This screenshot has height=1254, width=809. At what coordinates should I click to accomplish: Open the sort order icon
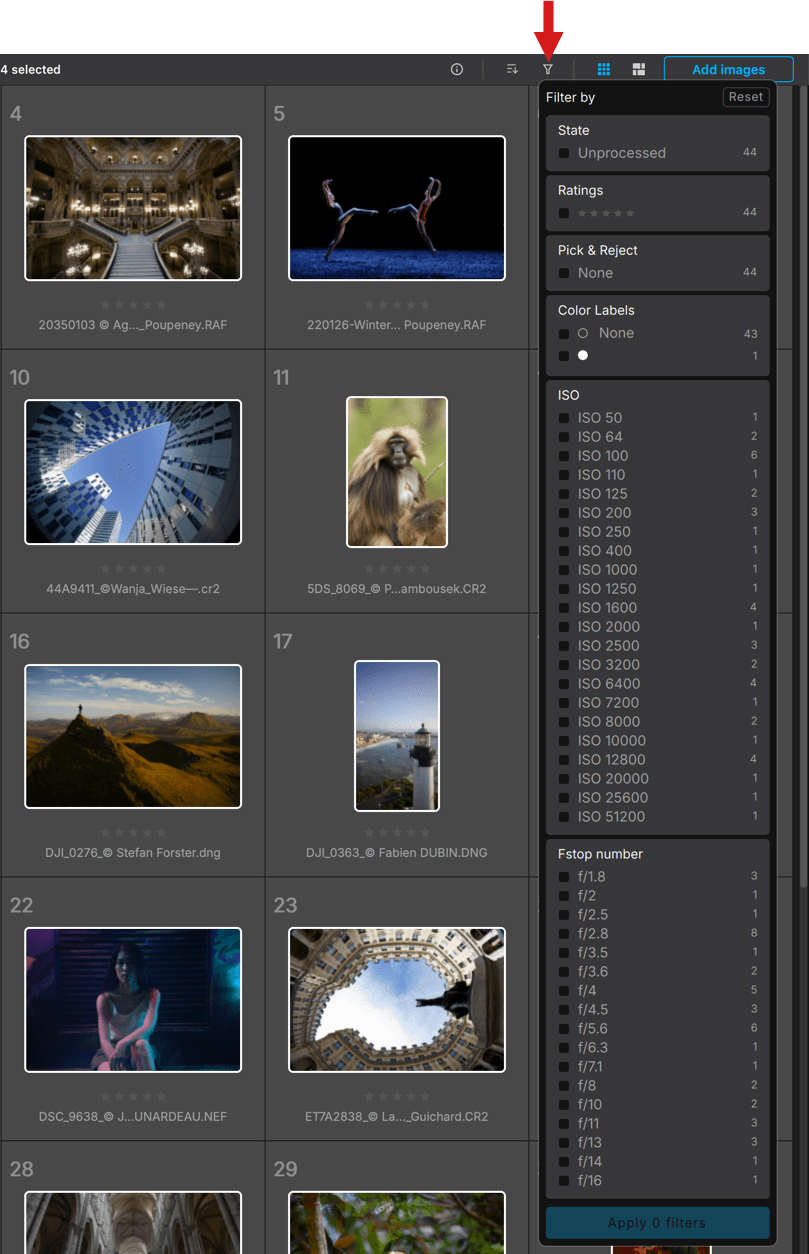pyautogui.click(x=512, y=69)
